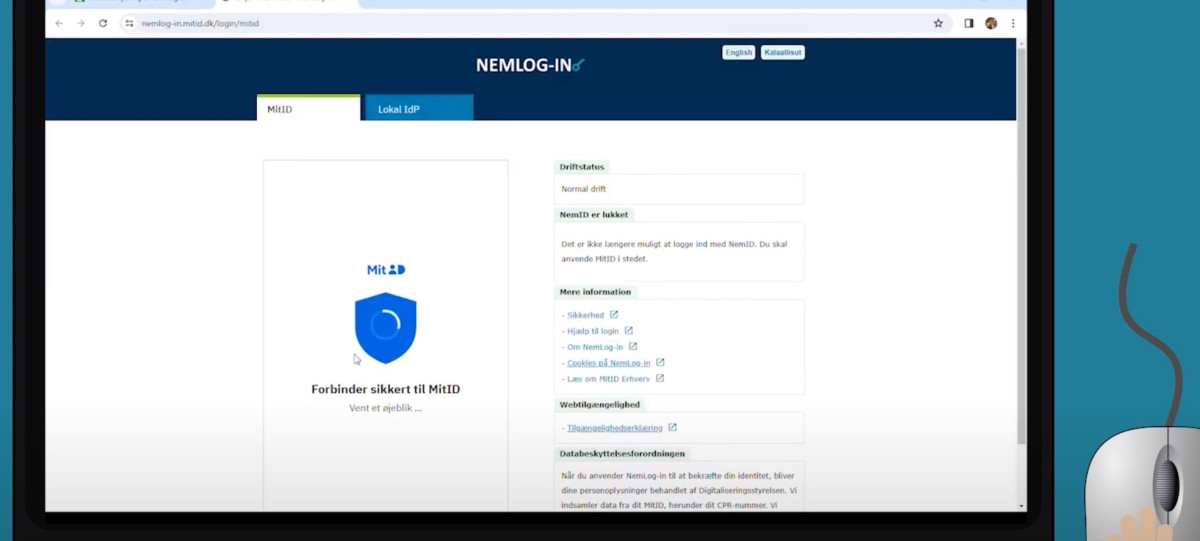Open the Chrome three-dot menu

1013,23
